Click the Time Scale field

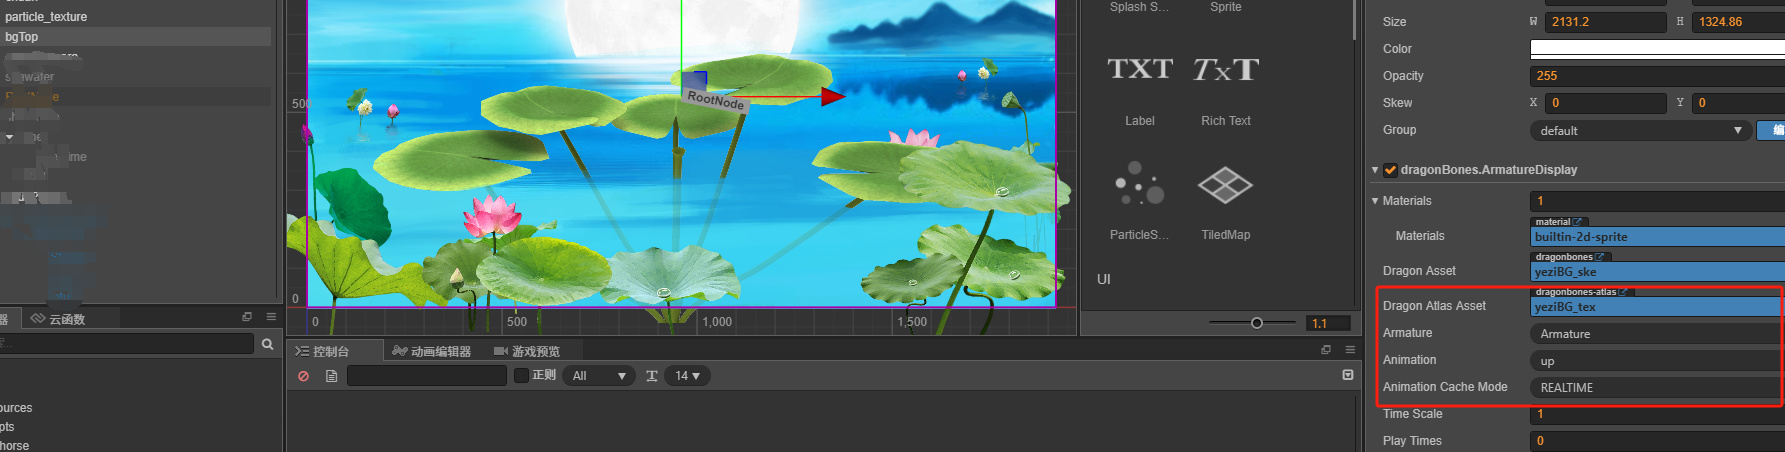click(x=1657, y=414)
